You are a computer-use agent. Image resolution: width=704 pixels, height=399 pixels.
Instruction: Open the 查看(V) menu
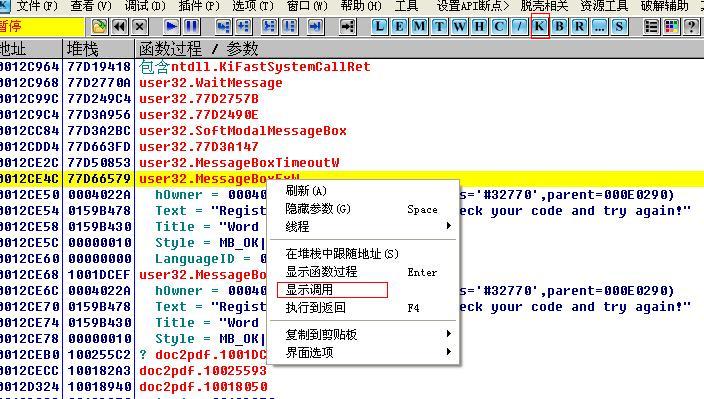coord(91,6)
